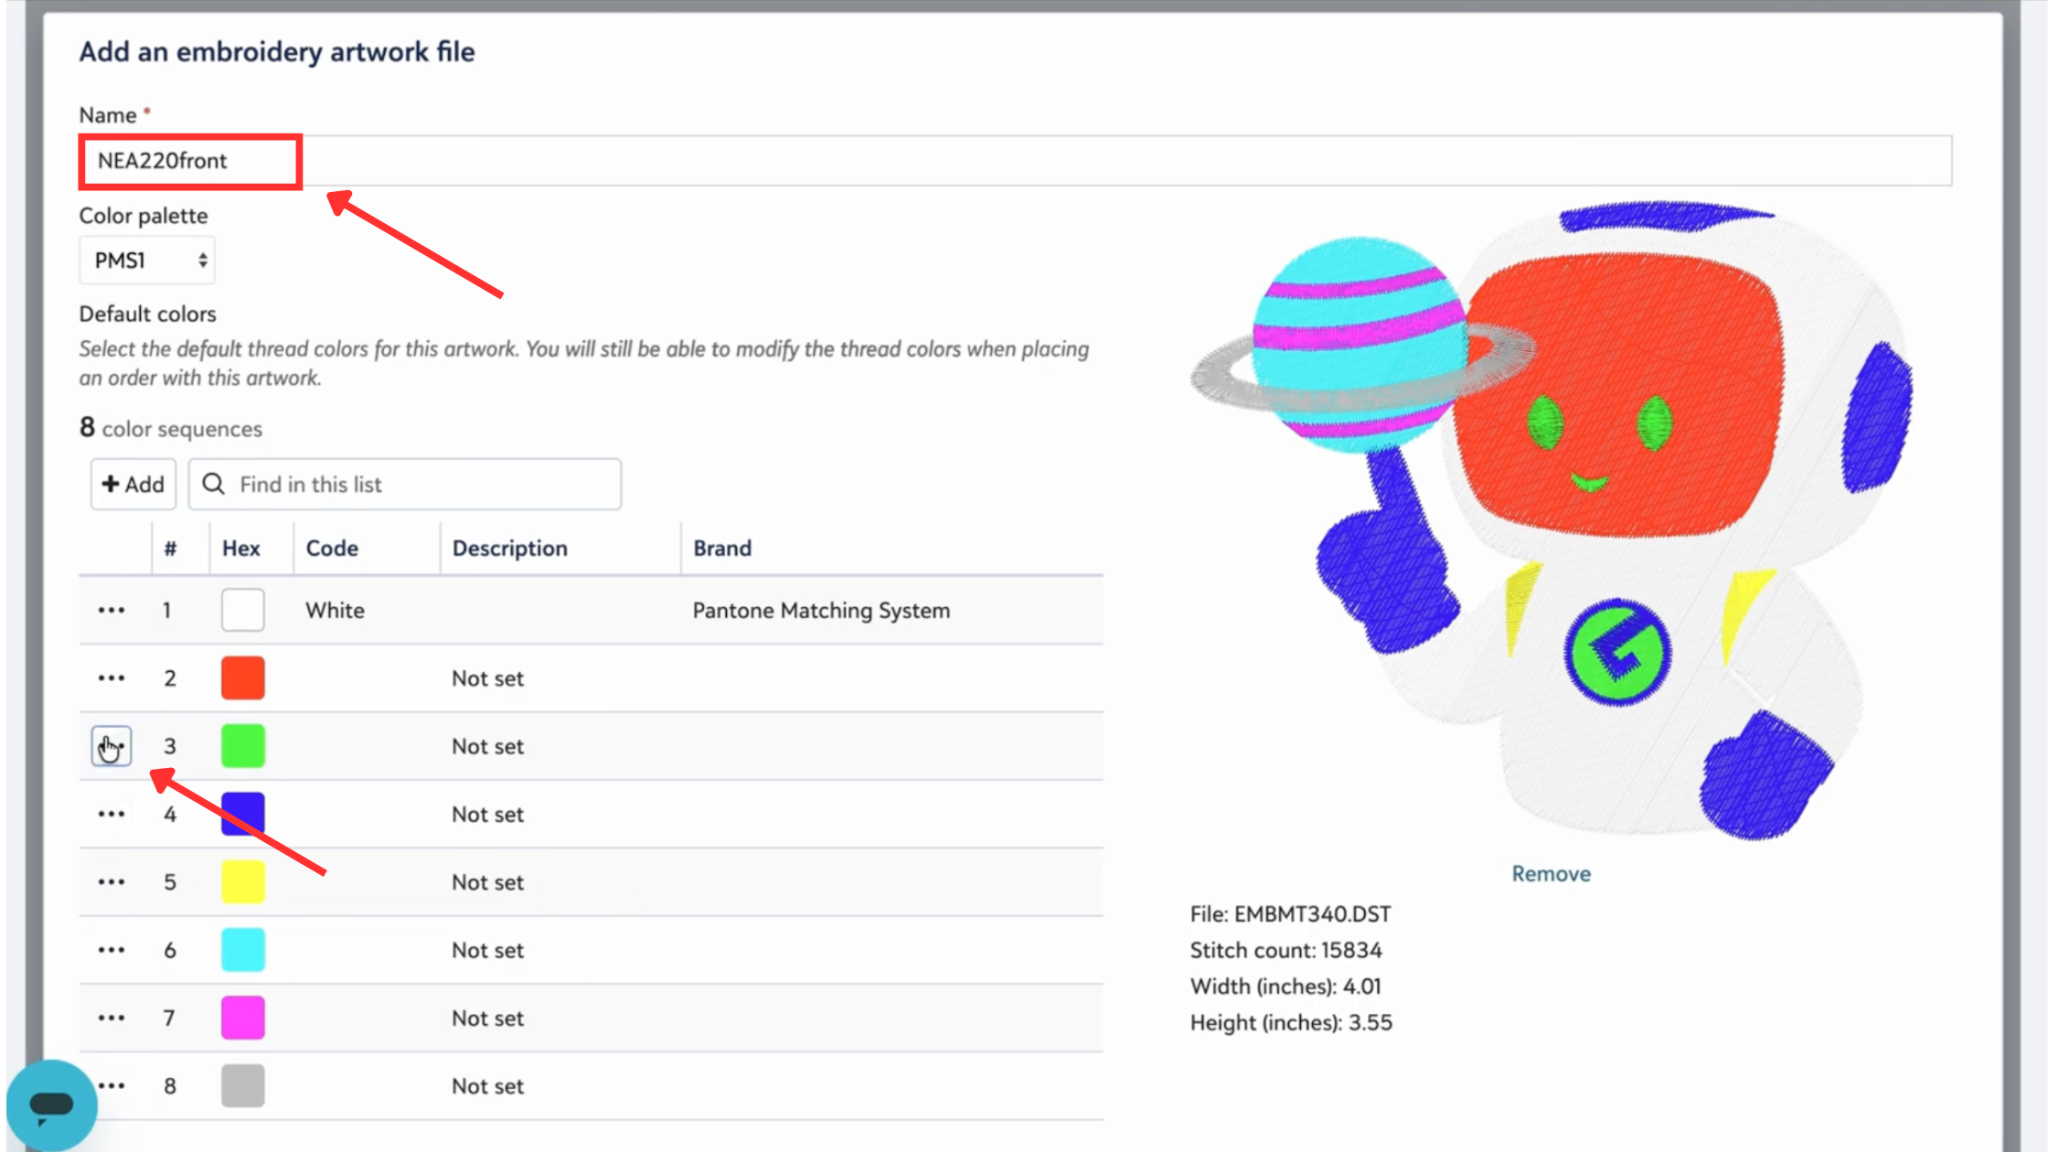Select the red swatch in row 2
2048x1152 pixels.
(243, 678)
